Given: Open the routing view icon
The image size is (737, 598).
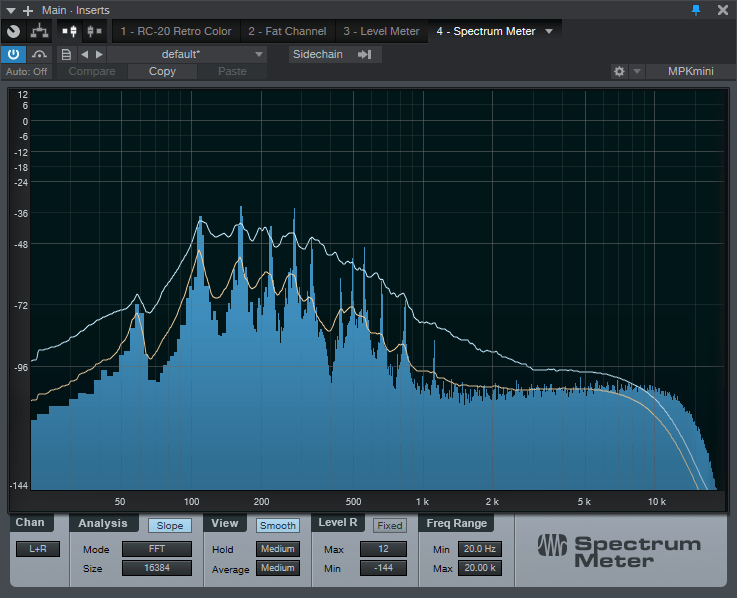Looking at the screenshot, I should point(39,32).
